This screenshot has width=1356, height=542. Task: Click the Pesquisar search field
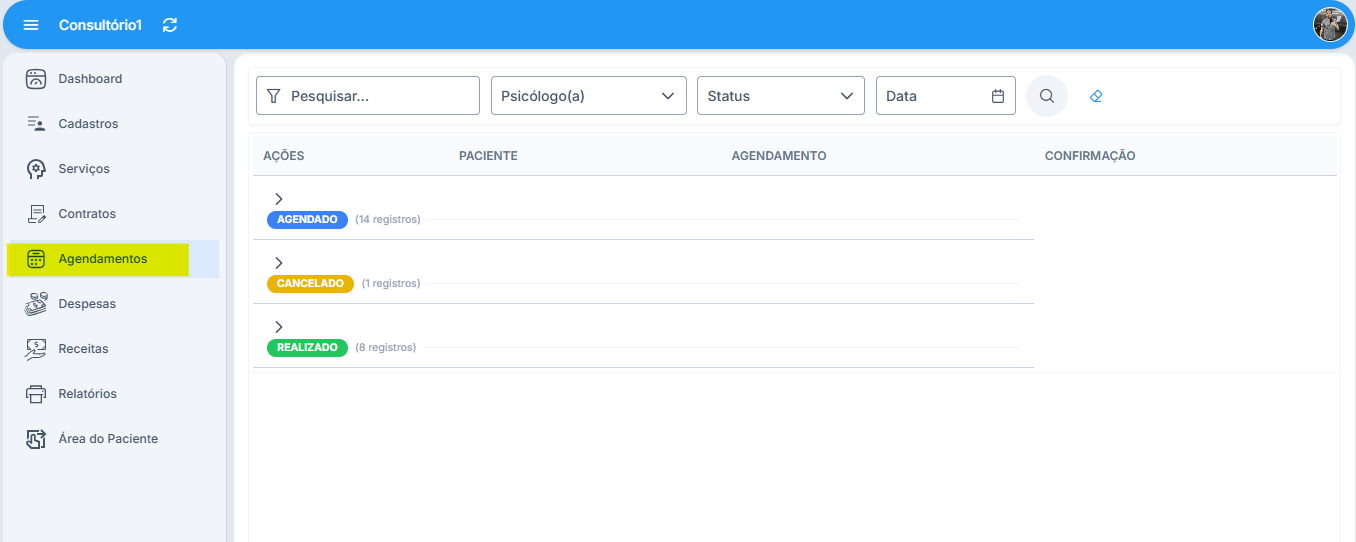click(380, 96)
